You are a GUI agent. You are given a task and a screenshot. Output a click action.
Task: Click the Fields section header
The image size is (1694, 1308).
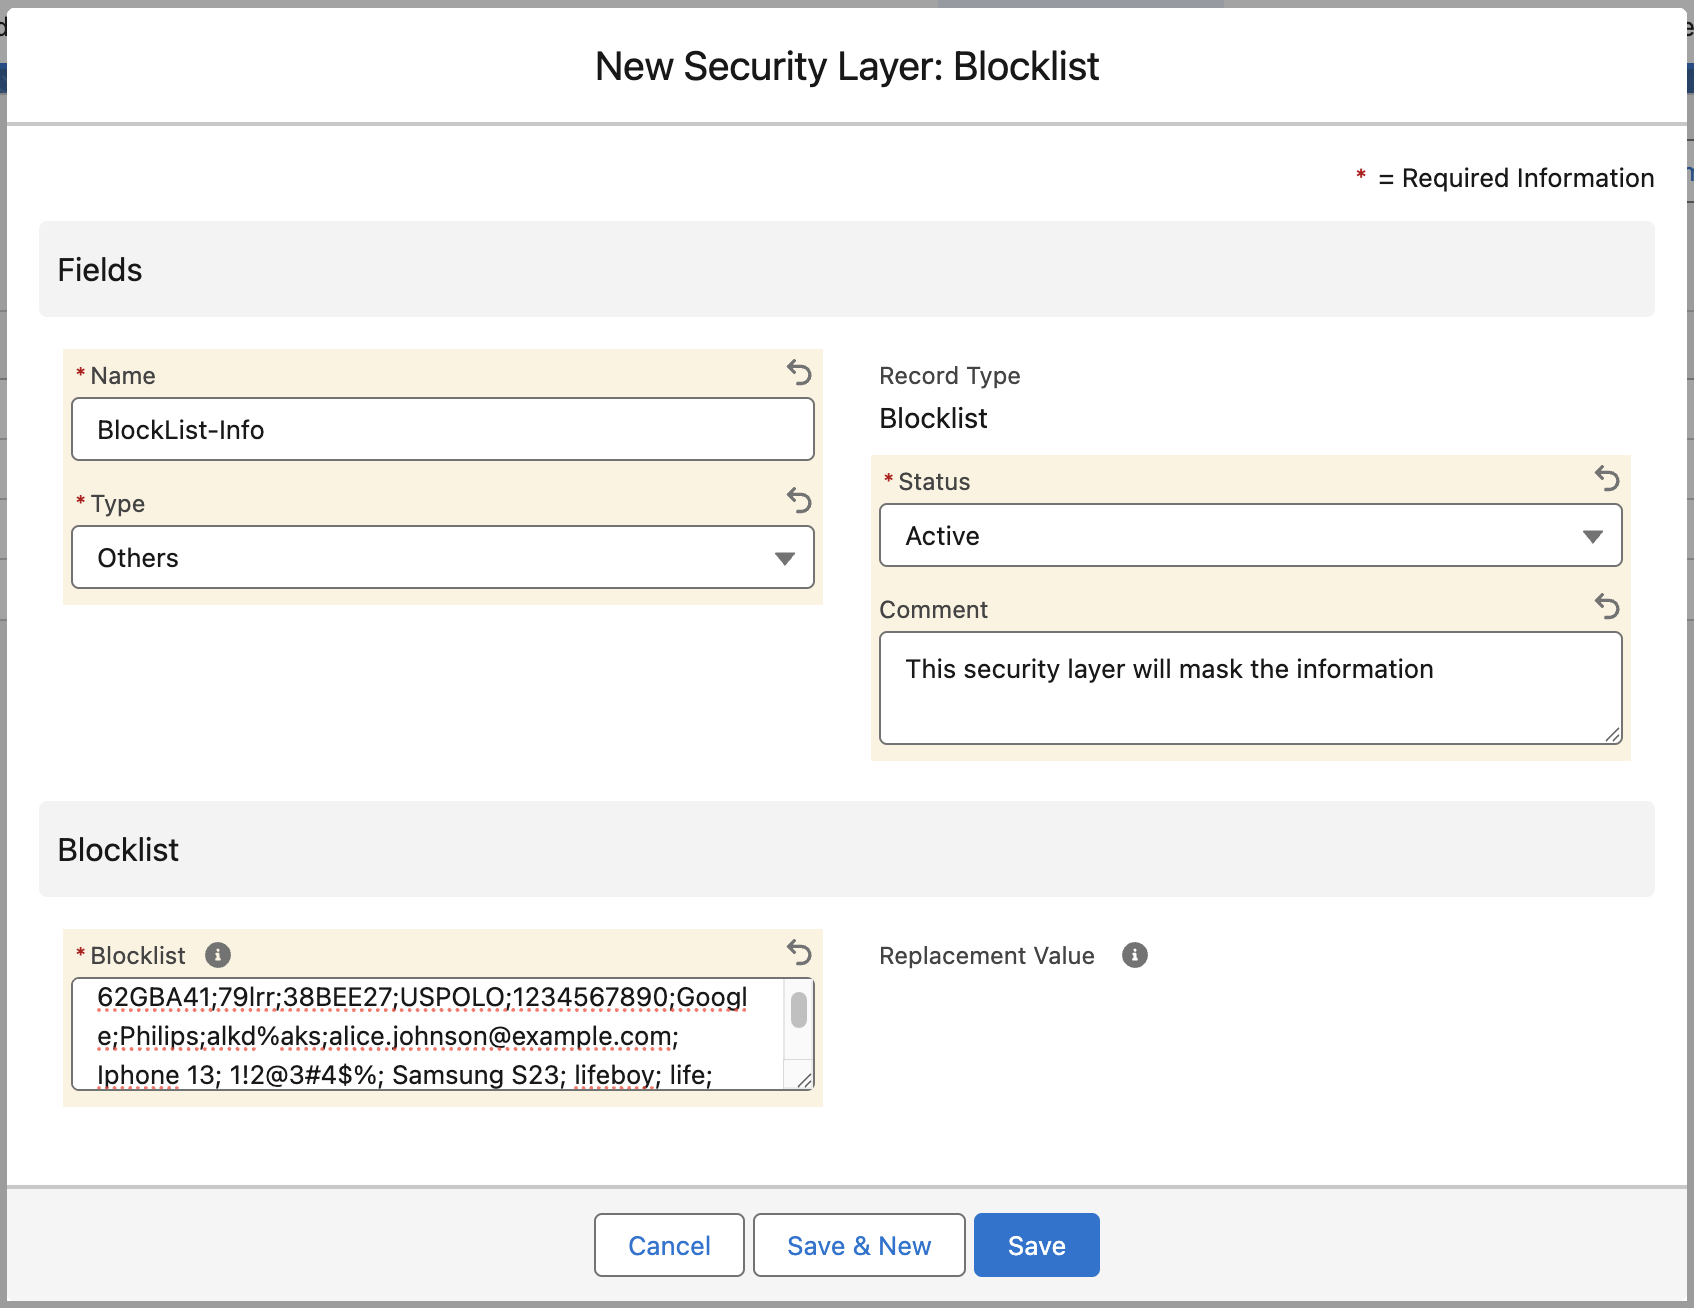(846, 270)
